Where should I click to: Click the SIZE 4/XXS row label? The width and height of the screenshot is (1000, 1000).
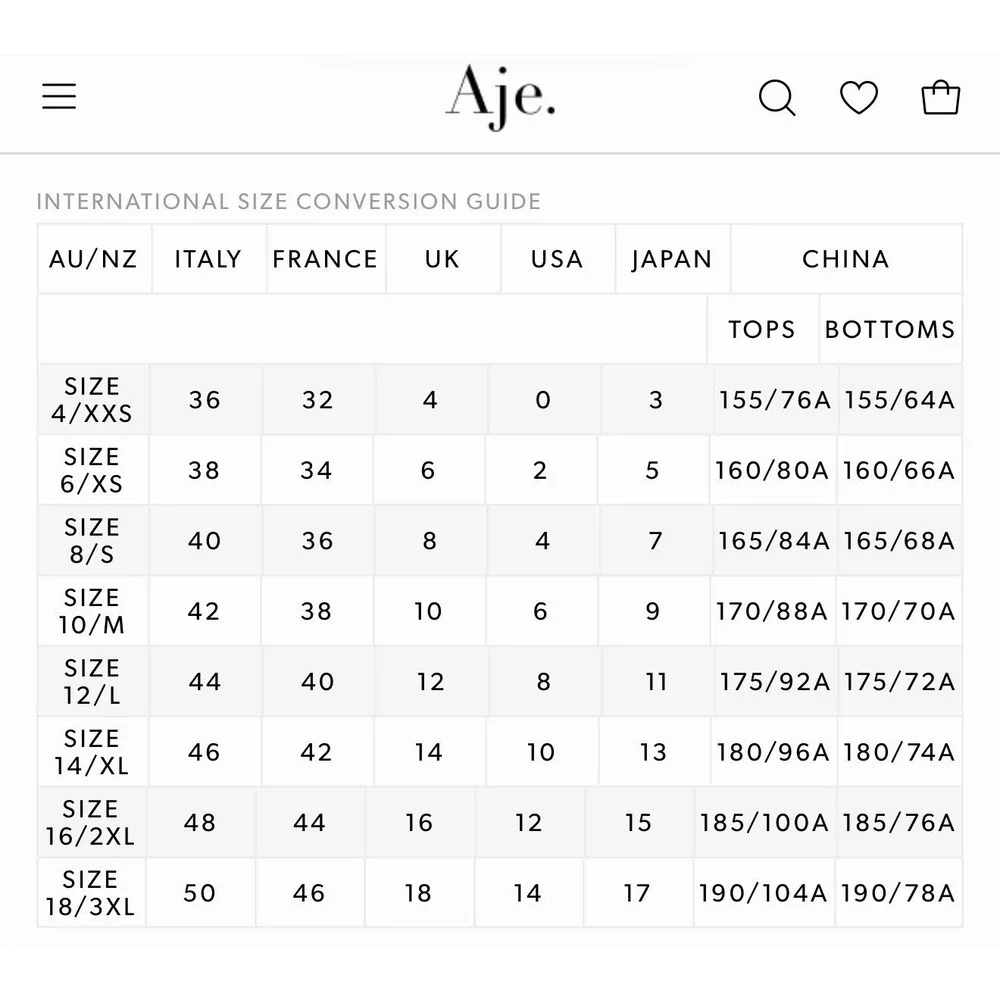[x=92, y=399]
